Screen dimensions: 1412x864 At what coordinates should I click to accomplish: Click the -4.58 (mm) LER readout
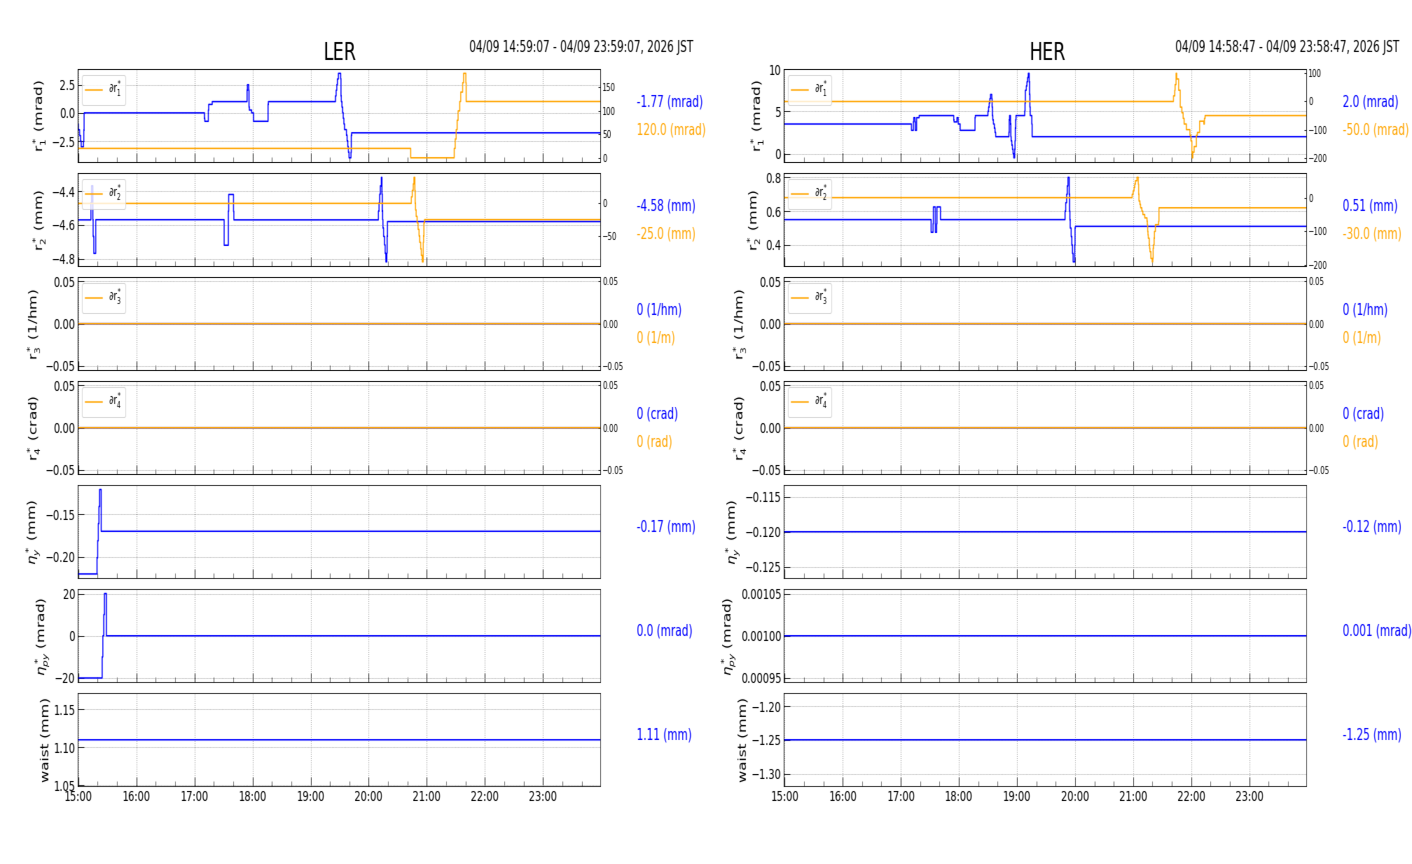coord(666,206)
